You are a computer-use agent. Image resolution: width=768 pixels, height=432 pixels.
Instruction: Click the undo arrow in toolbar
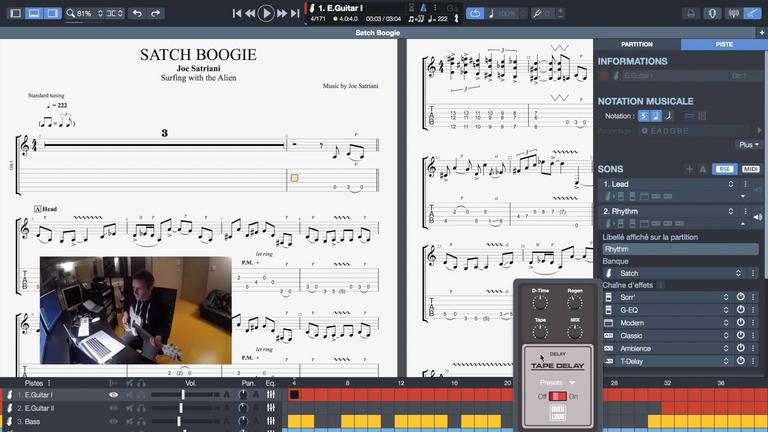[138, 14]
